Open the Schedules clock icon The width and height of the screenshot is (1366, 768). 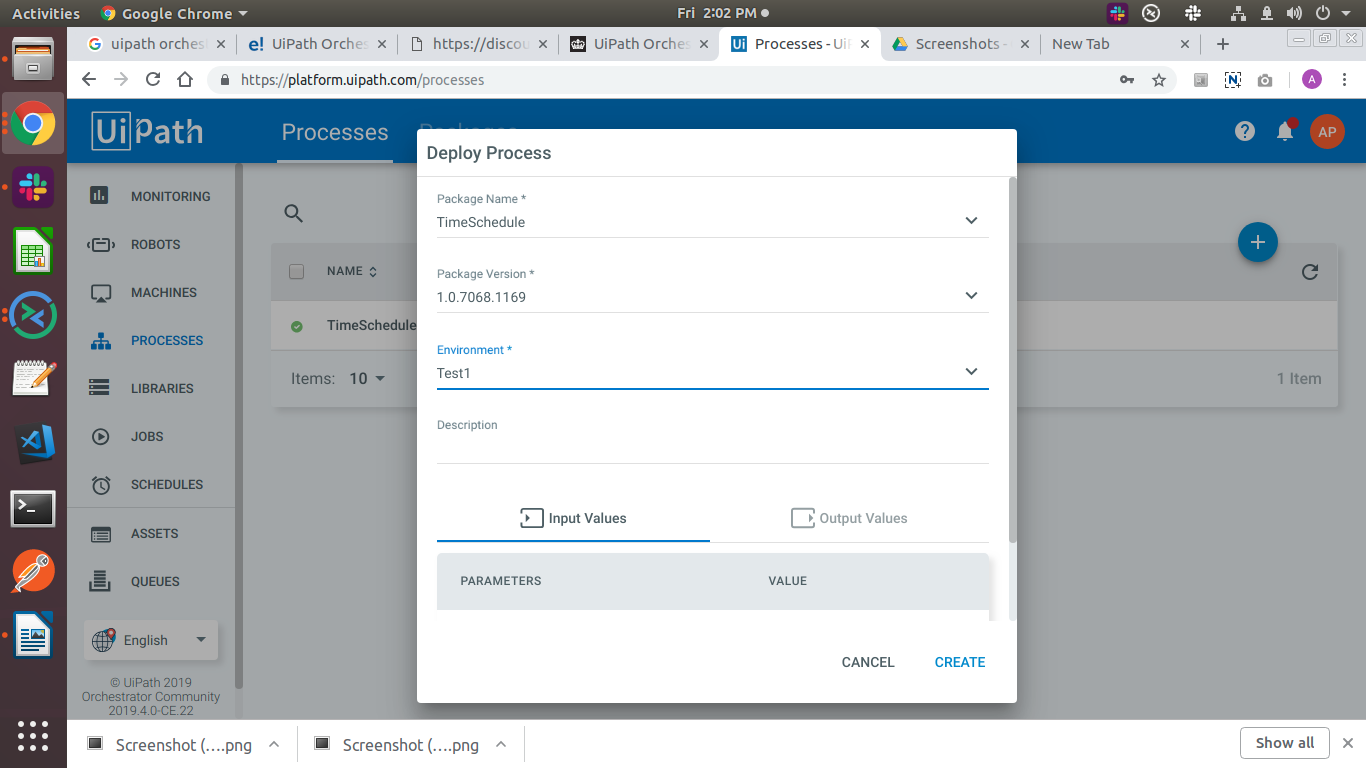click(x=100, y=485)
